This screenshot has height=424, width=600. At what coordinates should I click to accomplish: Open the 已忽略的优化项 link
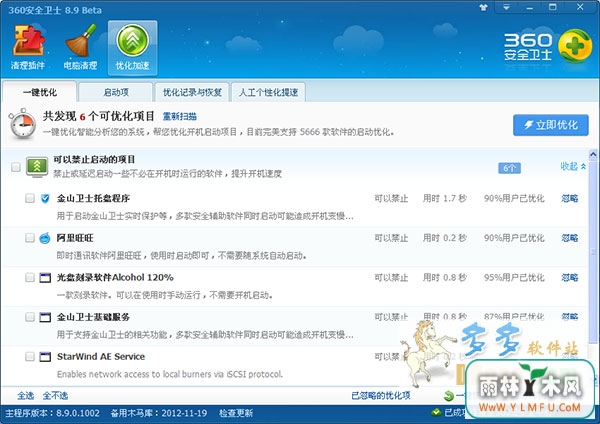coord(381,396)
